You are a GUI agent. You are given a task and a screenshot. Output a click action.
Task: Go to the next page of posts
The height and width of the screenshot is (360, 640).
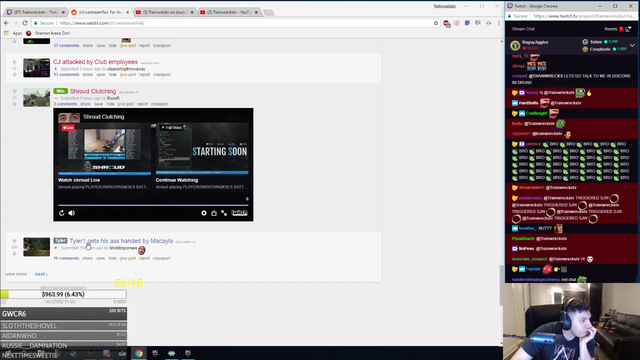(41, 274)
